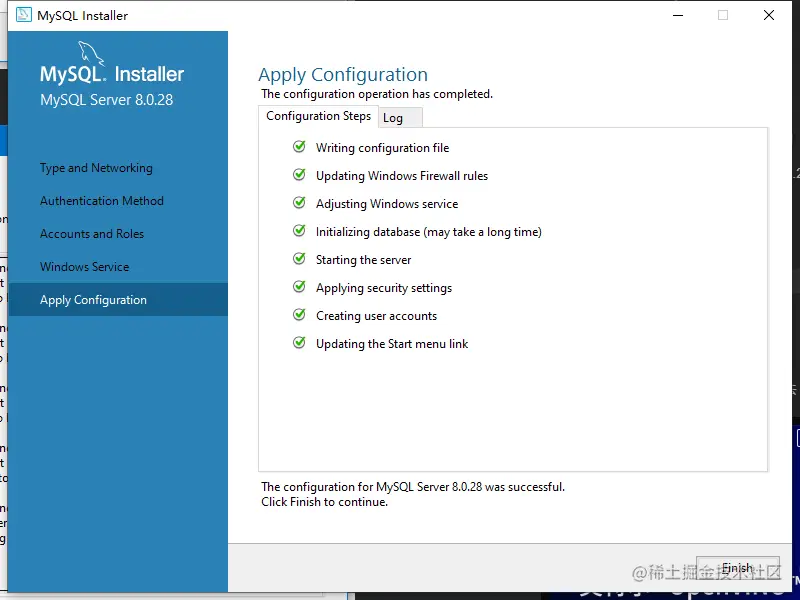Click check icon beside Applying security settings

(299, 287)
